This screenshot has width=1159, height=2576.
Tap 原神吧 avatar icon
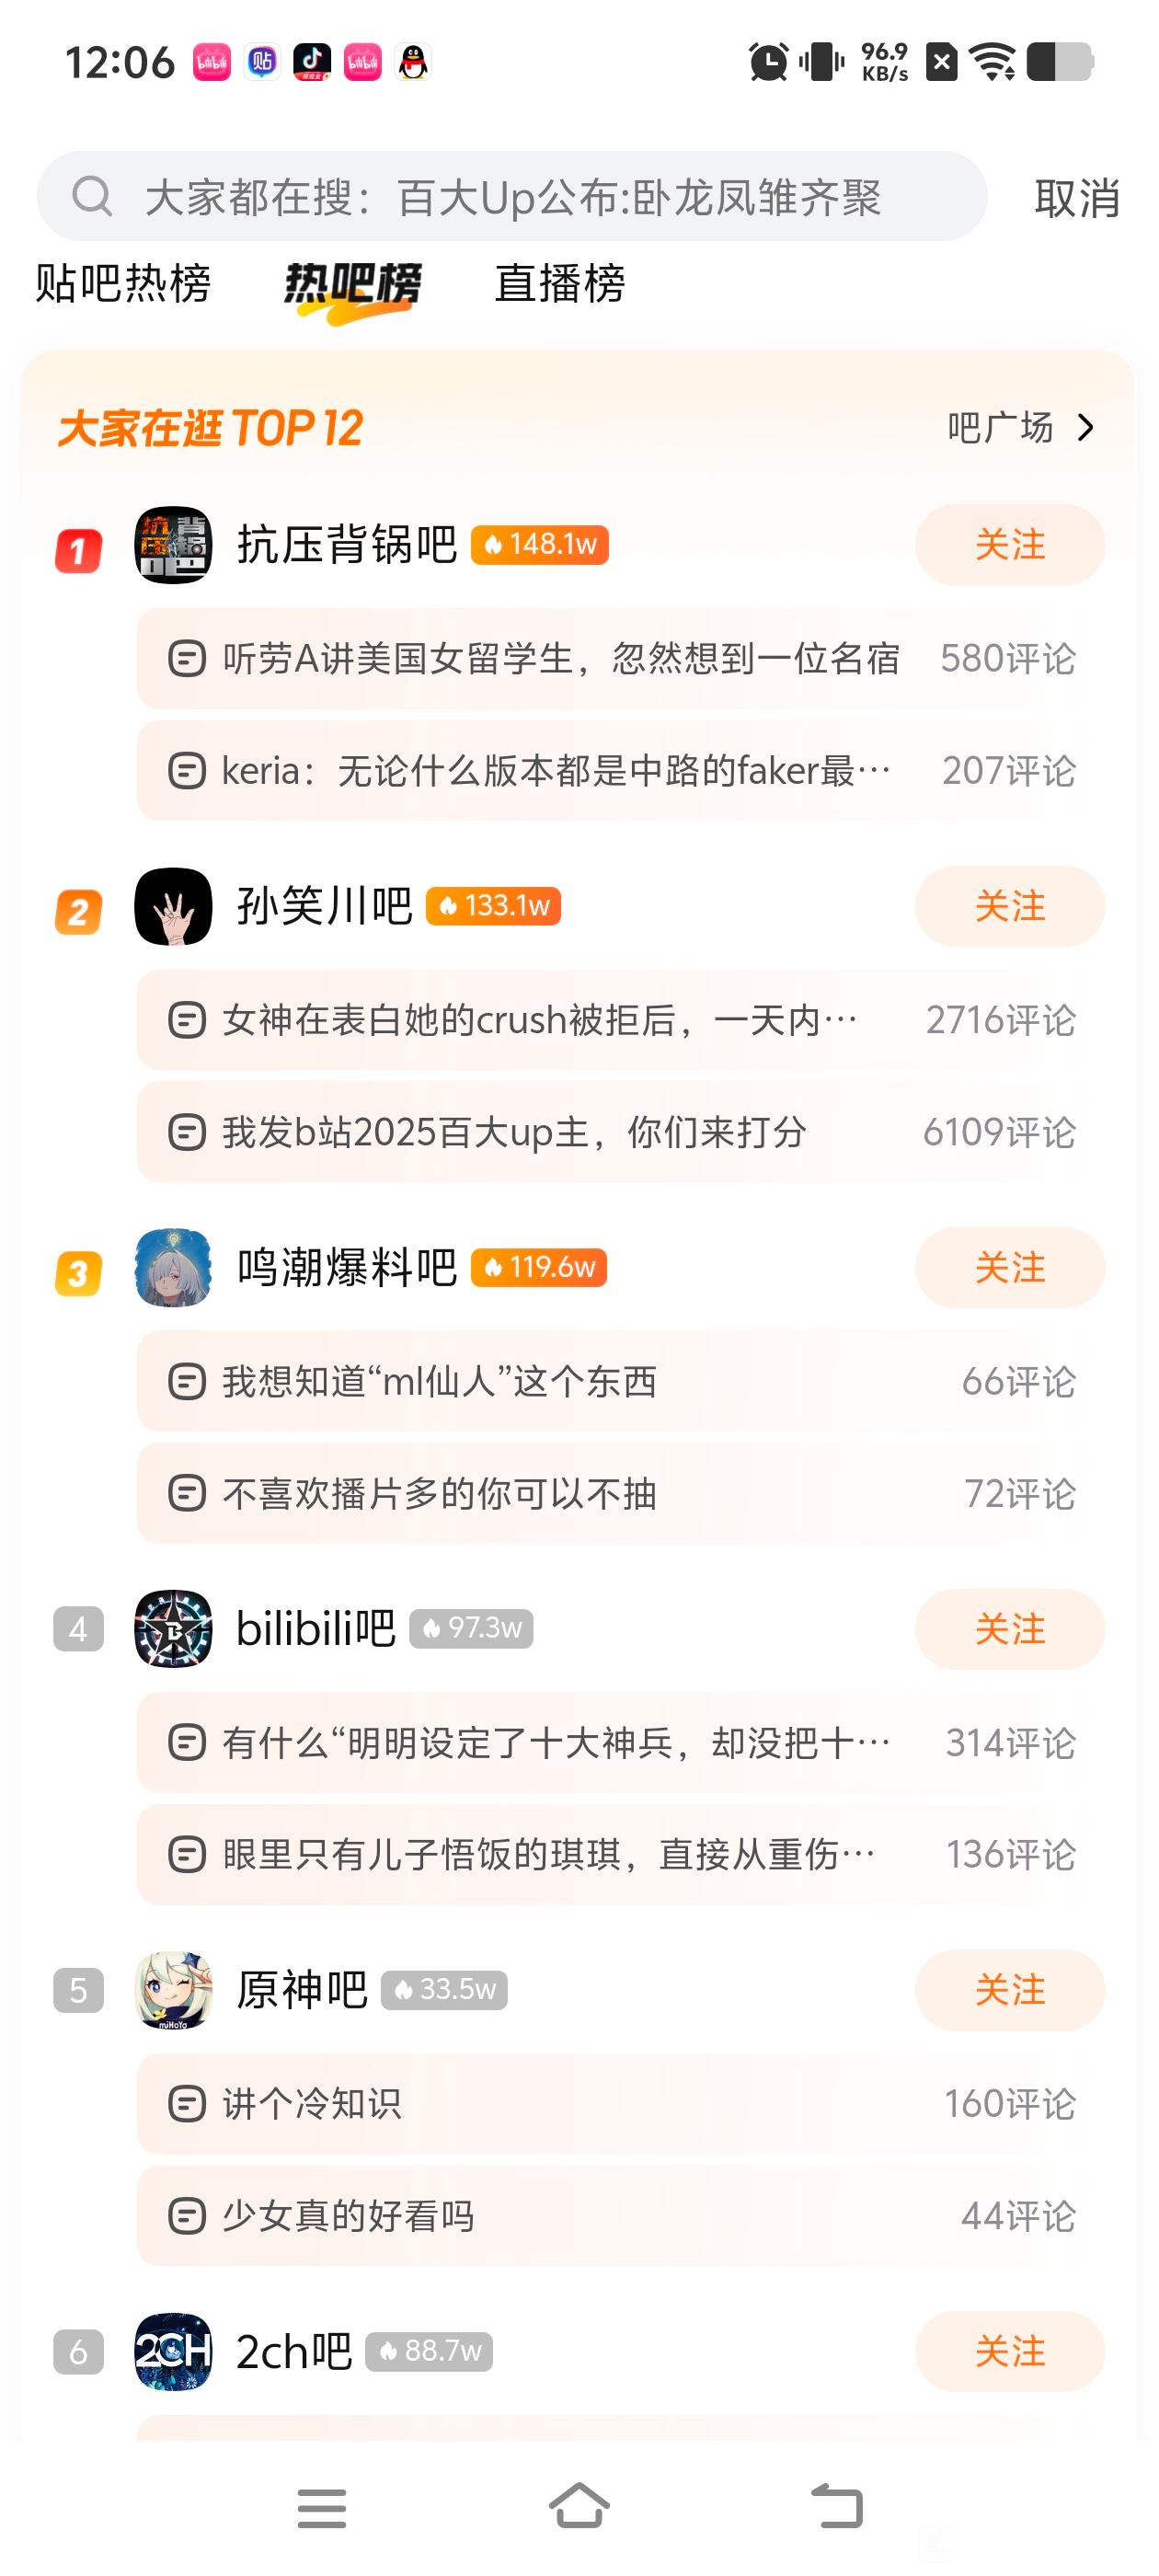click(173, 1990)
